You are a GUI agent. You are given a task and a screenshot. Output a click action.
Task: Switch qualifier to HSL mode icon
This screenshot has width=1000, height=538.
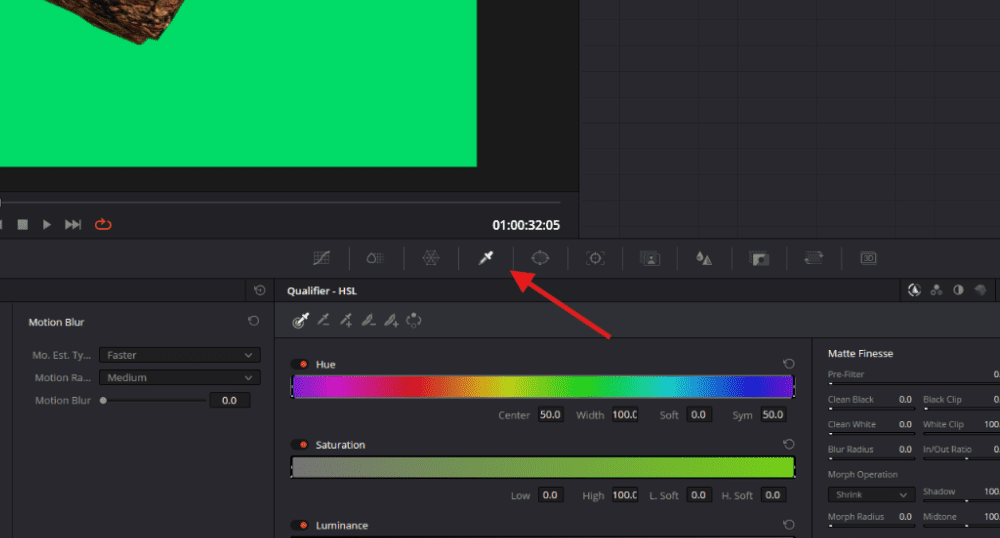pos(914,291)
